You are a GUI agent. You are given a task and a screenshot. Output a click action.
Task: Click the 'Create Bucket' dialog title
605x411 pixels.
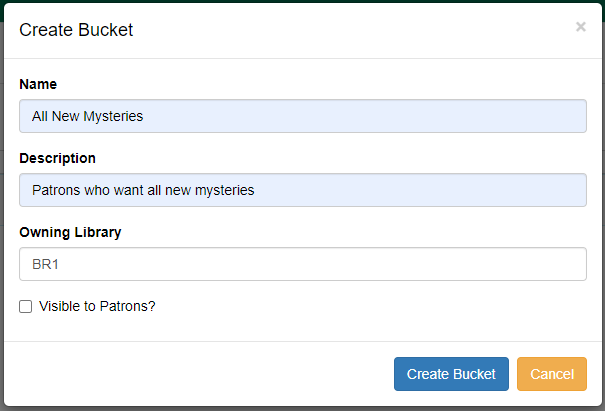pos(76,30)
